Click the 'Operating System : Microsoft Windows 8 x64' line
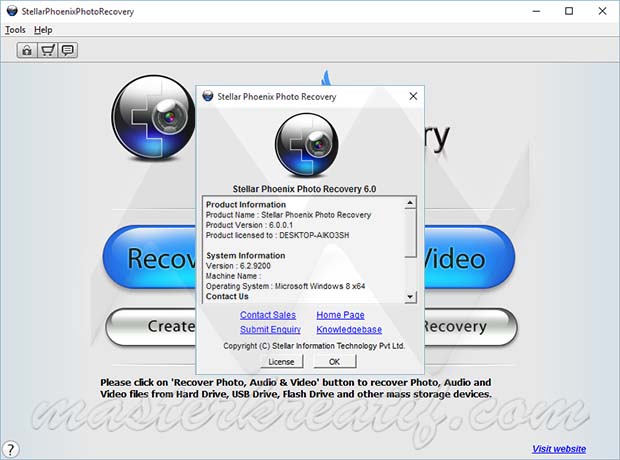Screen dimensions: 620x460 point(285,286)
